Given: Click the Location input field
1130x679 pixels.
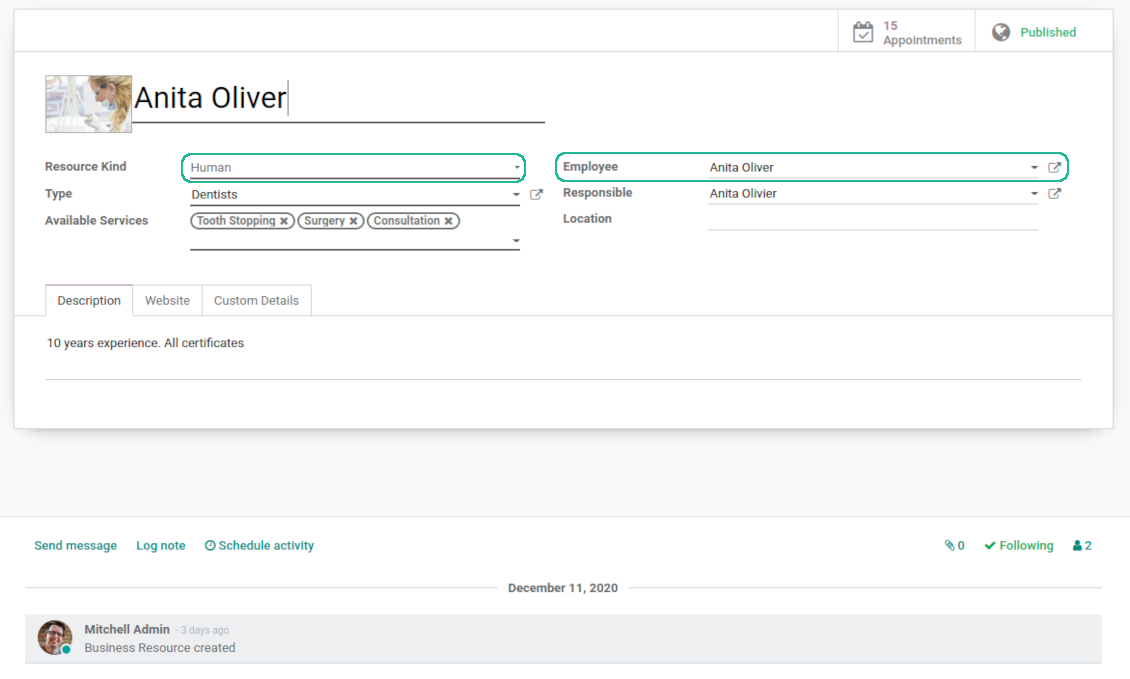Looking at the screenshot, I should [x=872, y=220].
